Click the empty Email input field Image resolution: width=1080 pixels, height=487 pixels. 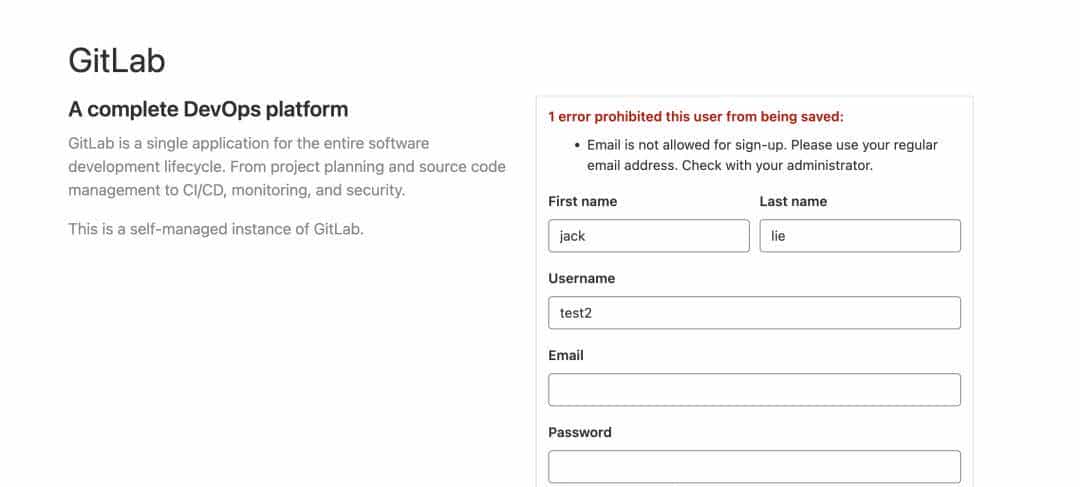(x=754, y=390)
